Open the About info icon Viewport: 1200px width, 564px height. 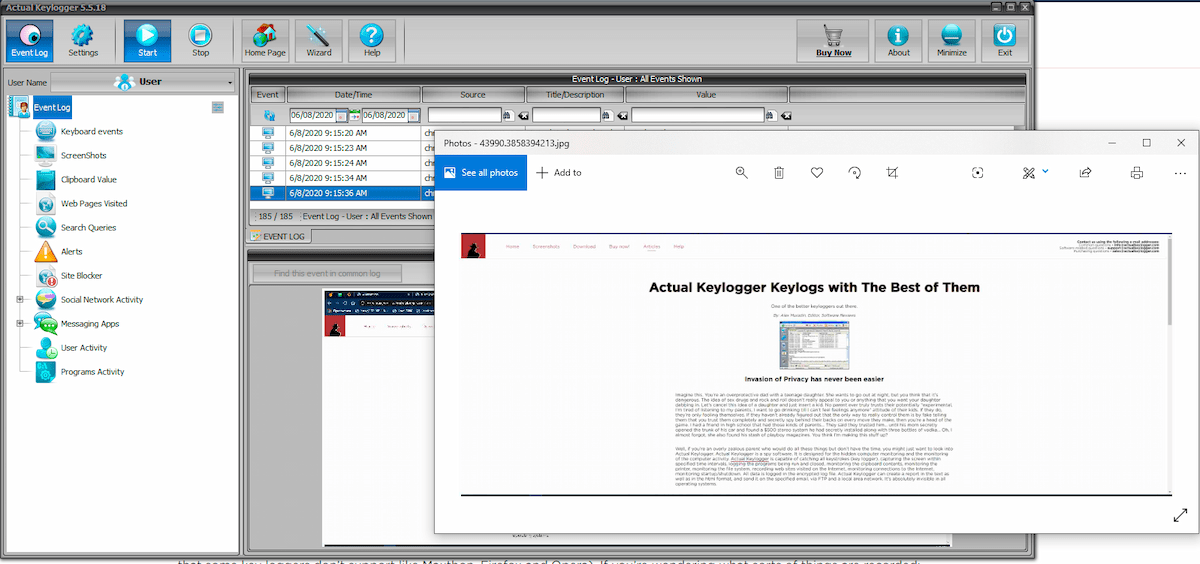click(899, 41)
